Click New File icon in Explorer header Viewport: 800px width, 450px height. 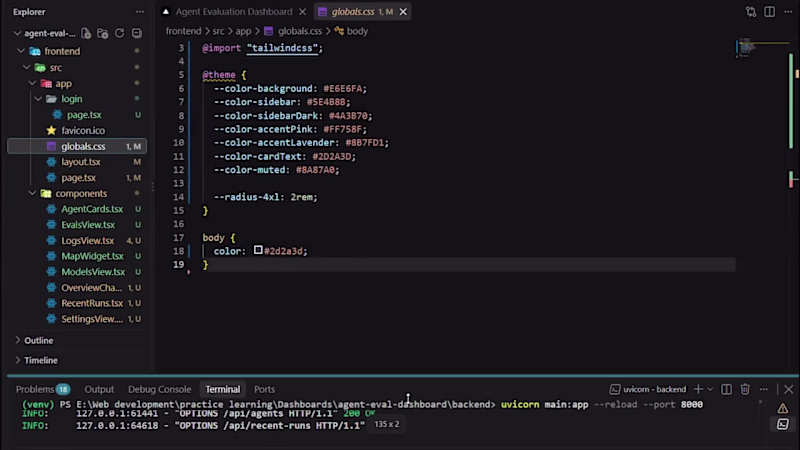(x=86, y=34)
